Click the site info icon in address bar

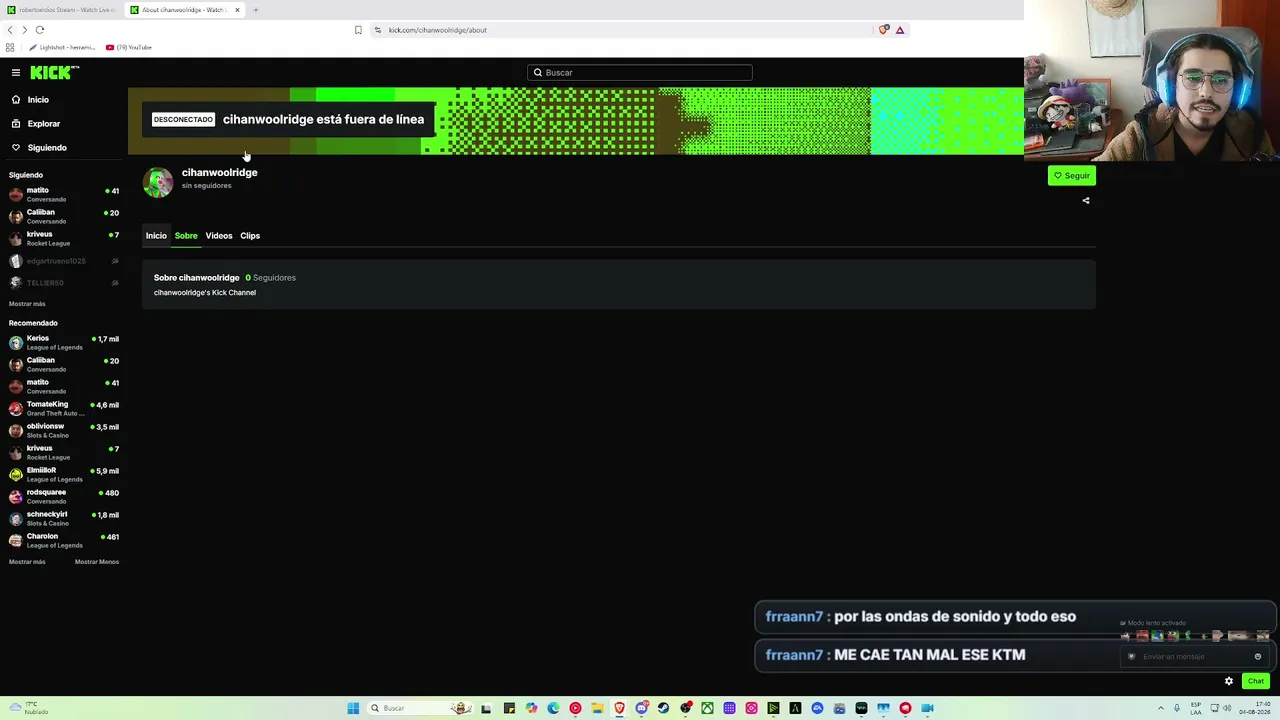(377, 30)
